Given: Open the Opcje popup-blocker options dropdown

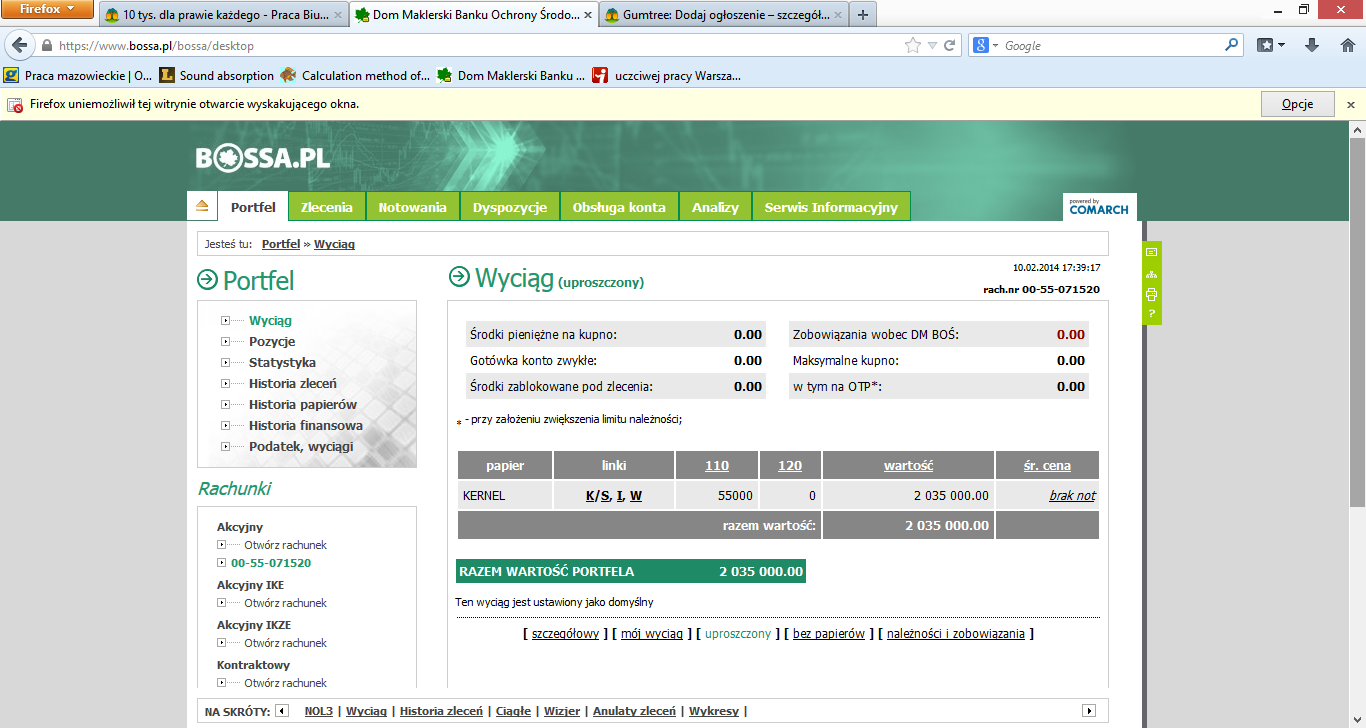Looking at the screenshot, I should [1297, 104].
